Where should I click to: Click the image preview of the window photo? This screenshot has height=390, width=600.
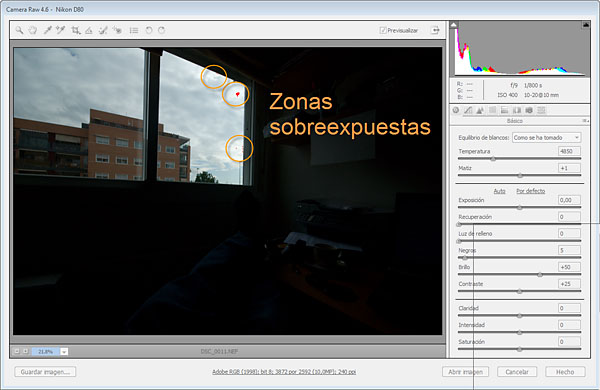[228, 191]
